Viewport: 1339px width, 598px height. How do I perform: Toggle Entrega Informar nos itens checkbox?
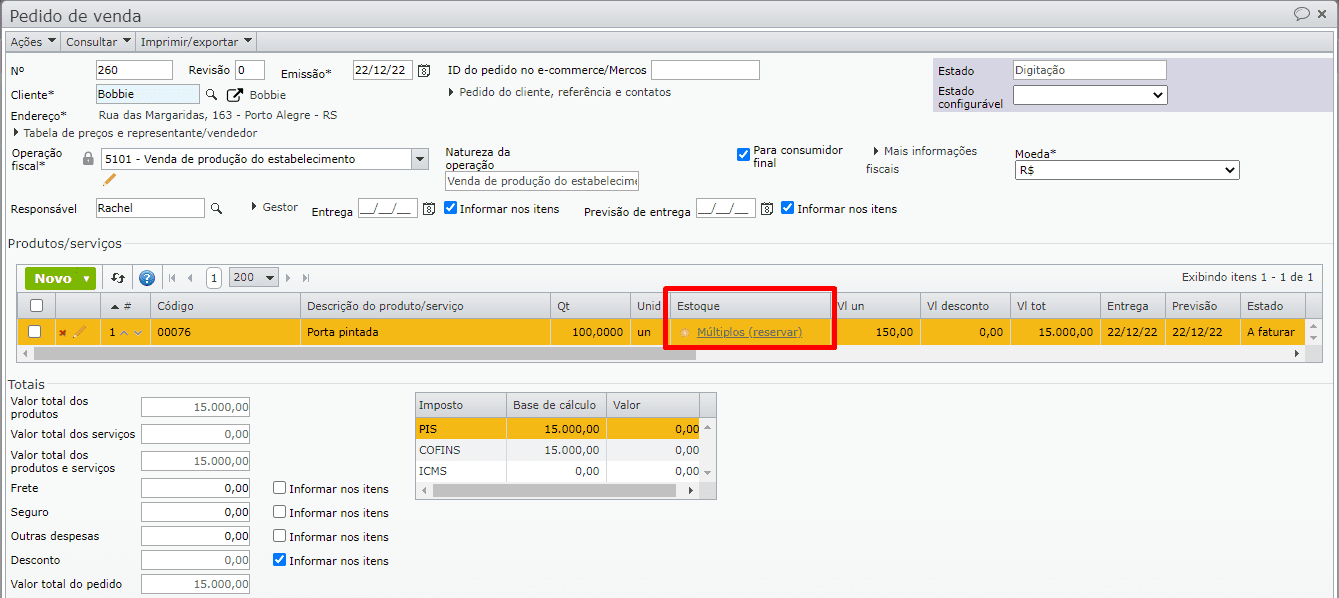(450, 208)
